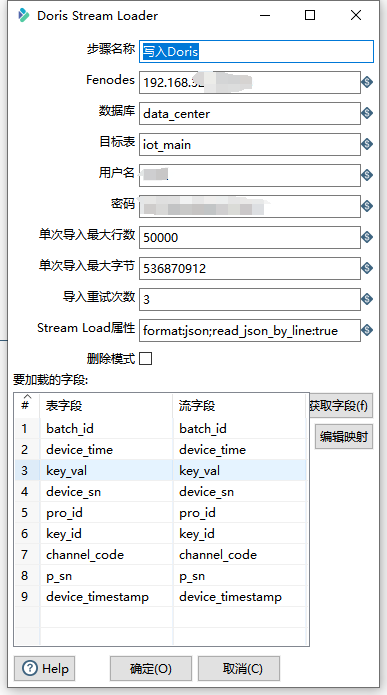Click the variable icon next to the 数据库 field
This screenshot has height=695, width=387.
367,113
